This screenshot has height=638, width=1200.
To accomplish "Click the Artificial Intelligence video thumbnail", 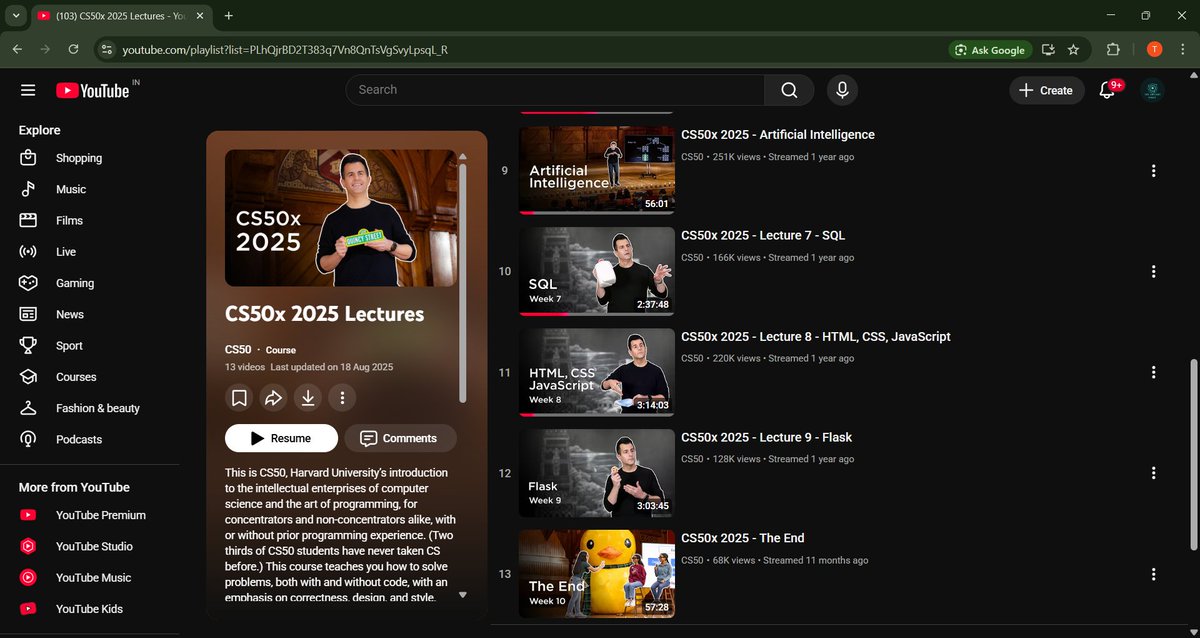I will click(597, 170).
